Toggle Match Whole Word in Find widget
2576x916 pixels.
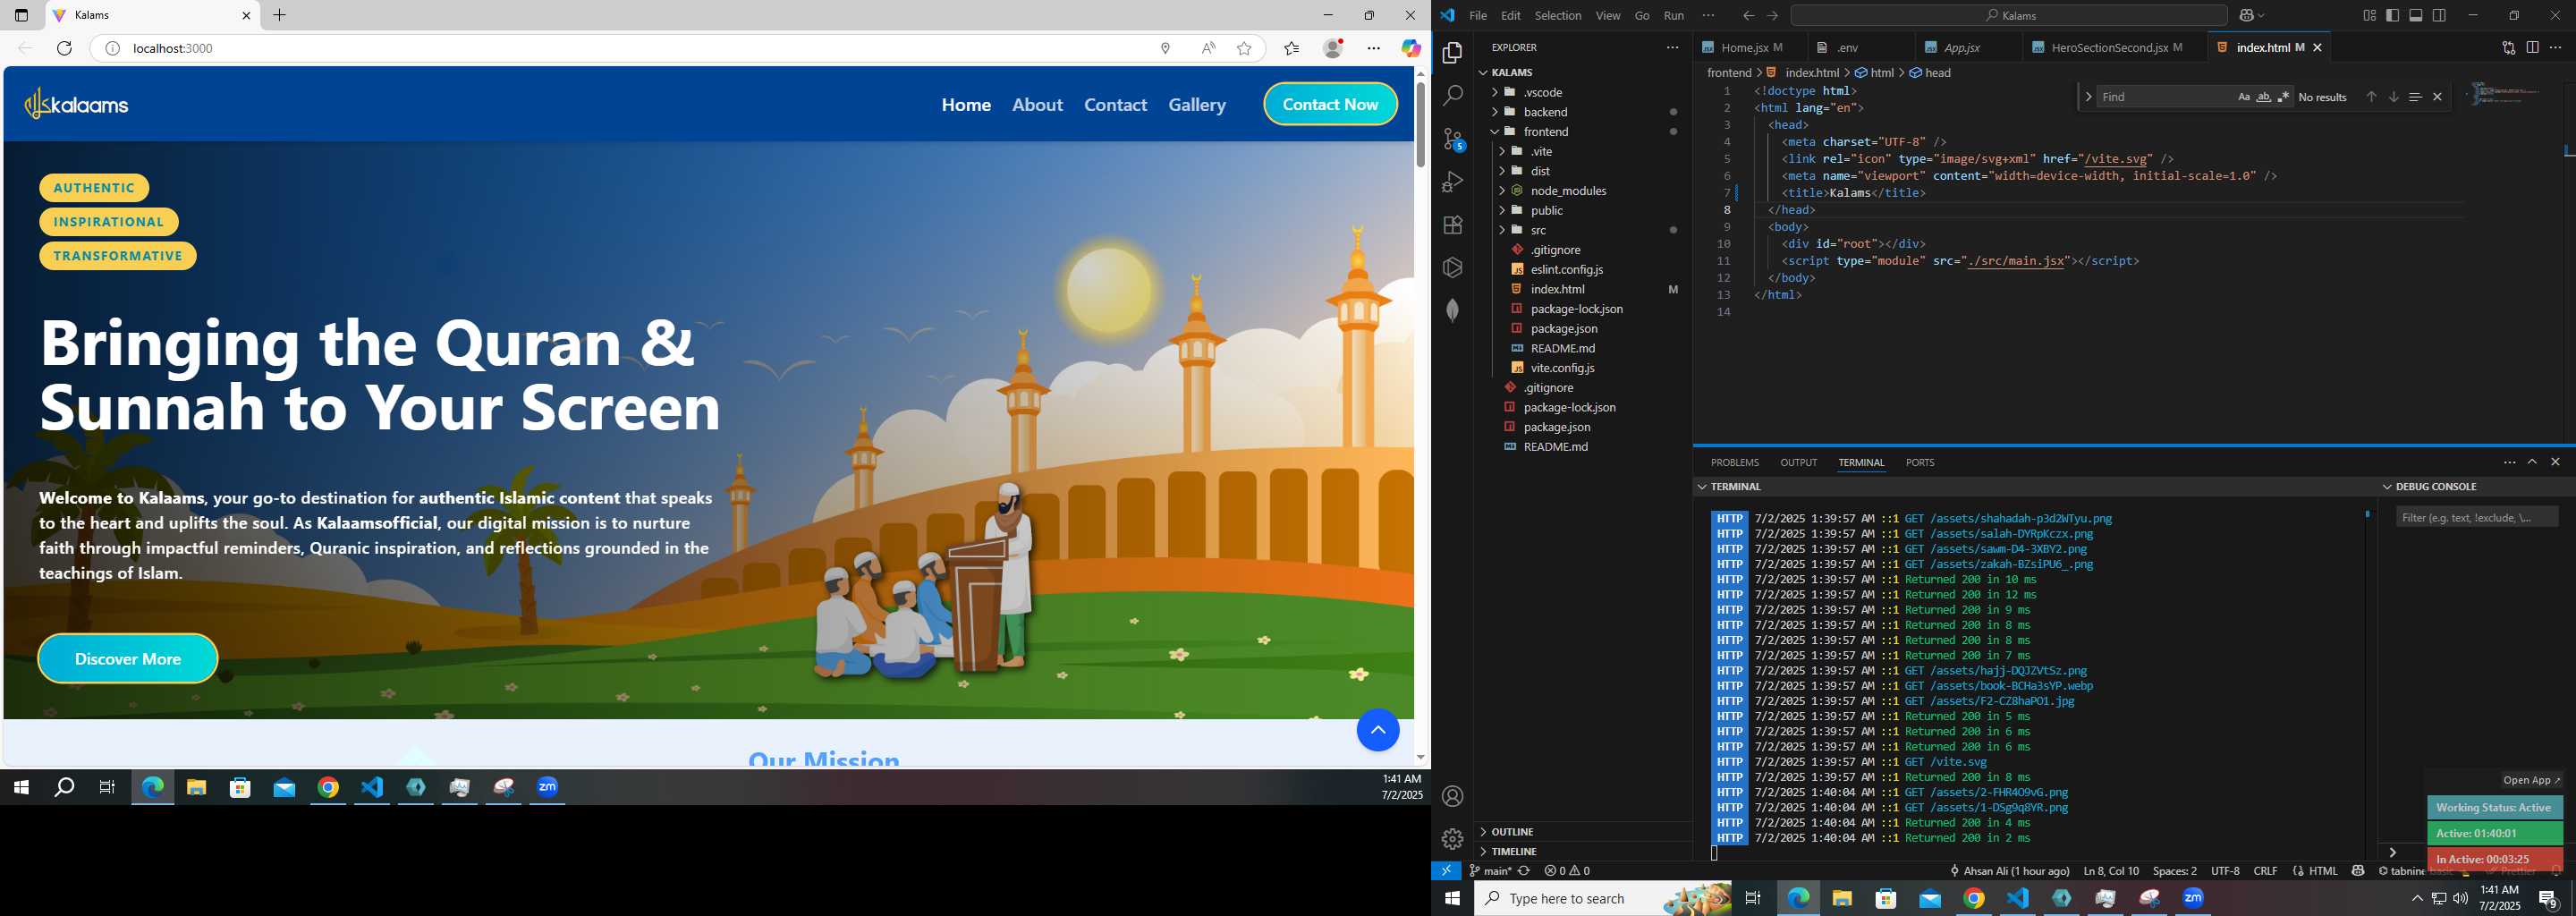point(2263,97)
